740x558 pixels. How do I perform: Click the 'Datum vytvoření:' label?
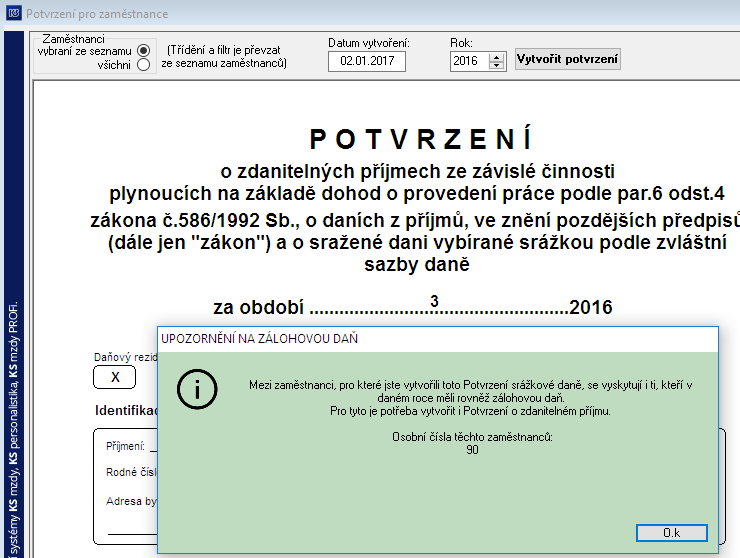pos(369,43)
